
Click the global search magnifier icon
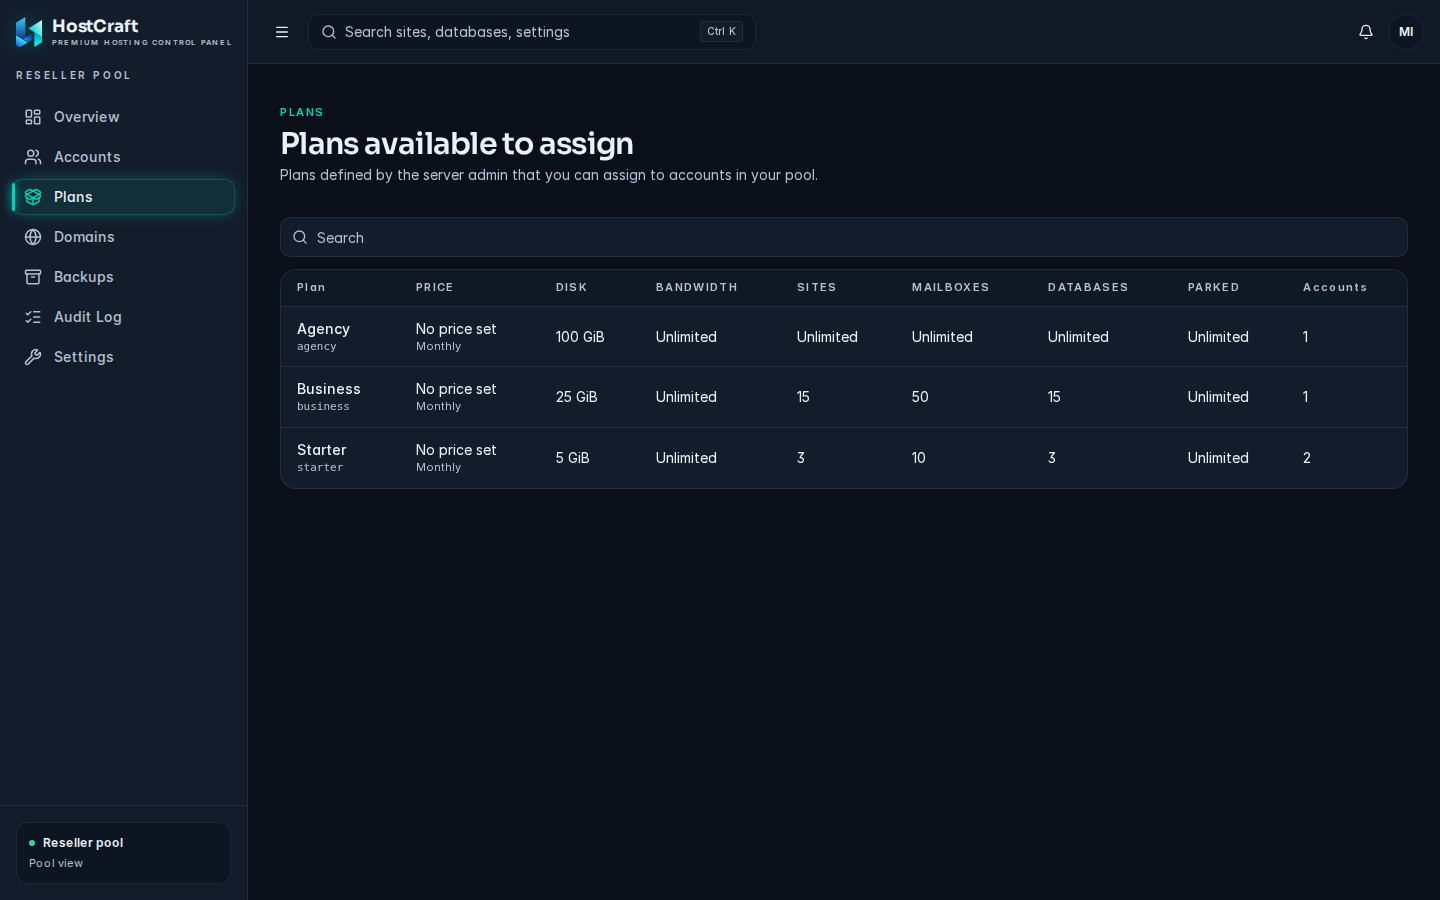tap(329, 32)
